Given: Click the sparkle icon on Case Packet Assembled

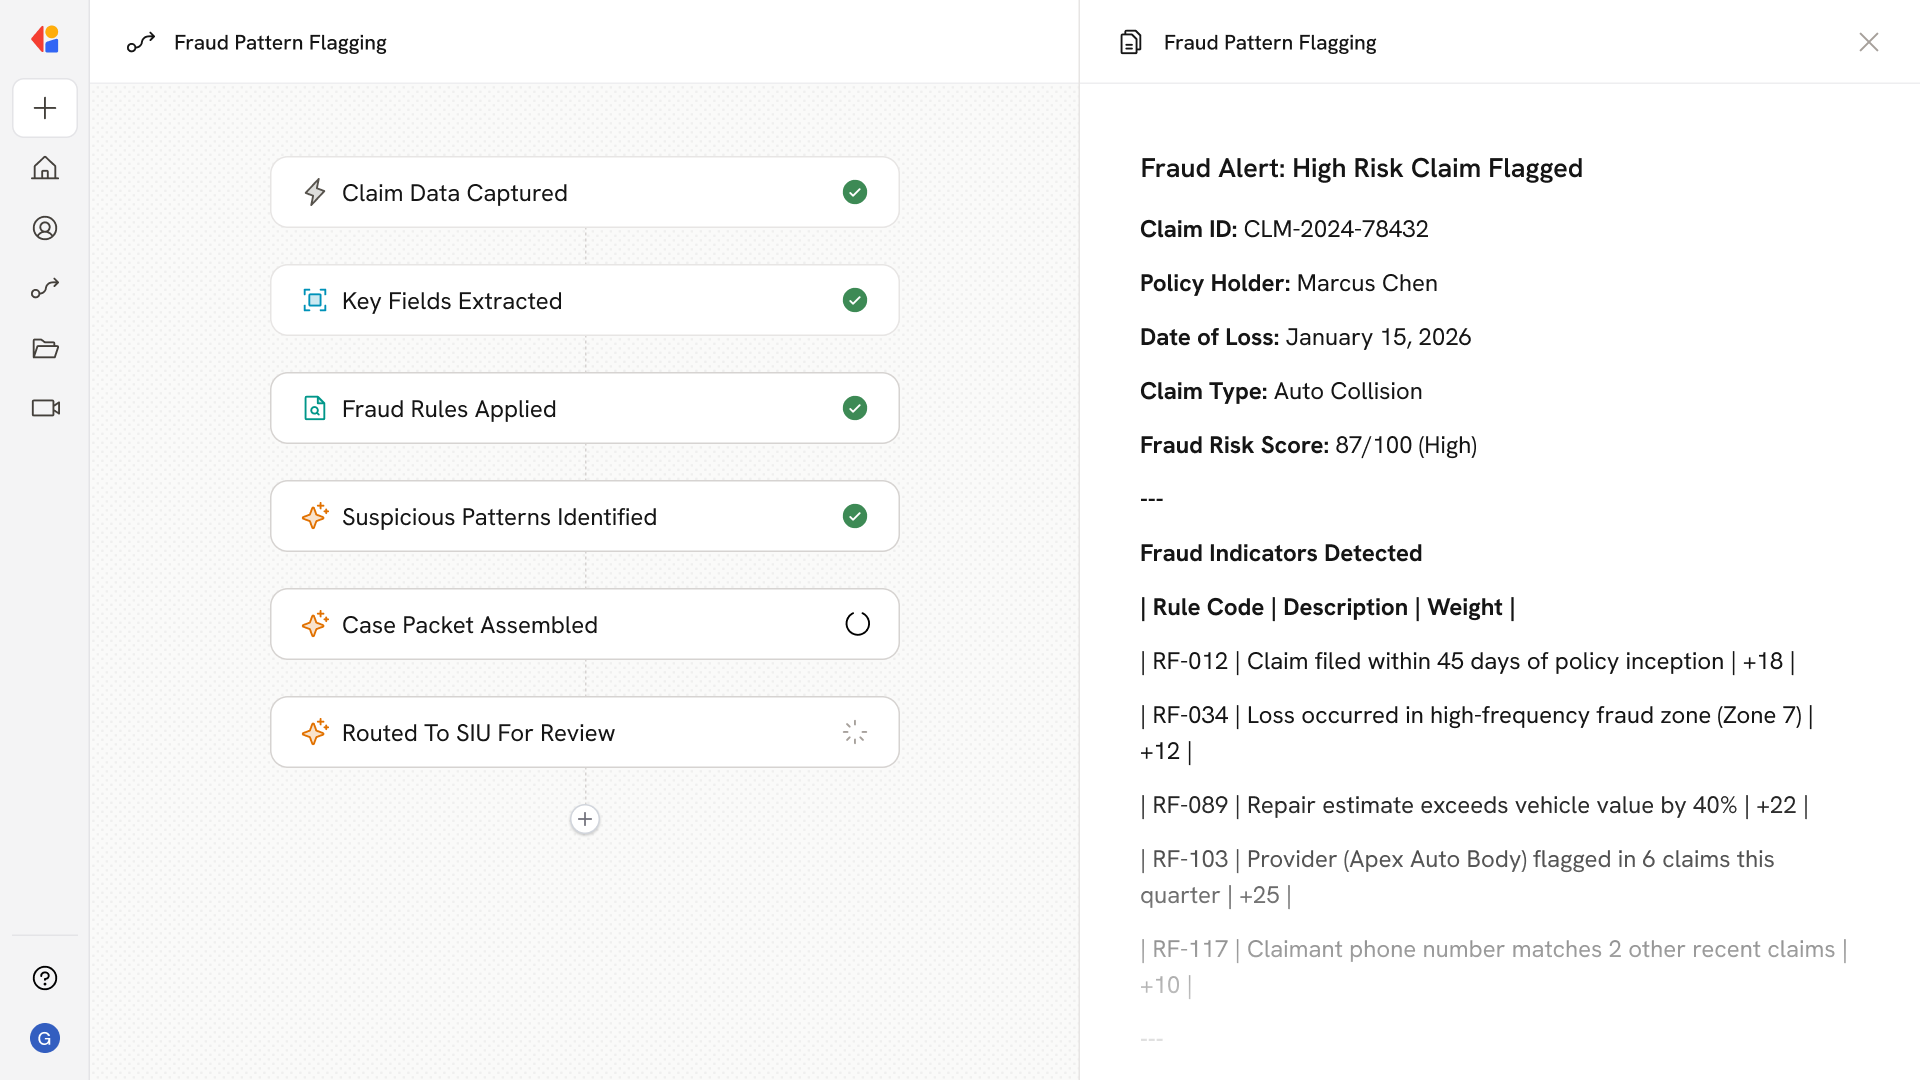Looking at the screenshot, I should pyautogui.click(x=315, y=624).
